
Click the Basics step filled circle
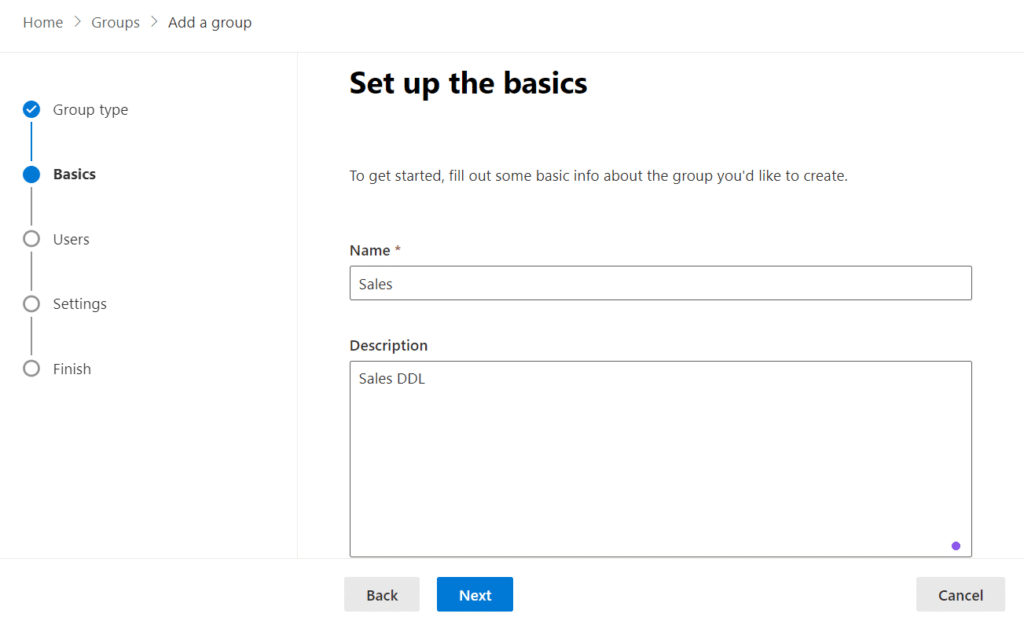(x=31, y=174)
